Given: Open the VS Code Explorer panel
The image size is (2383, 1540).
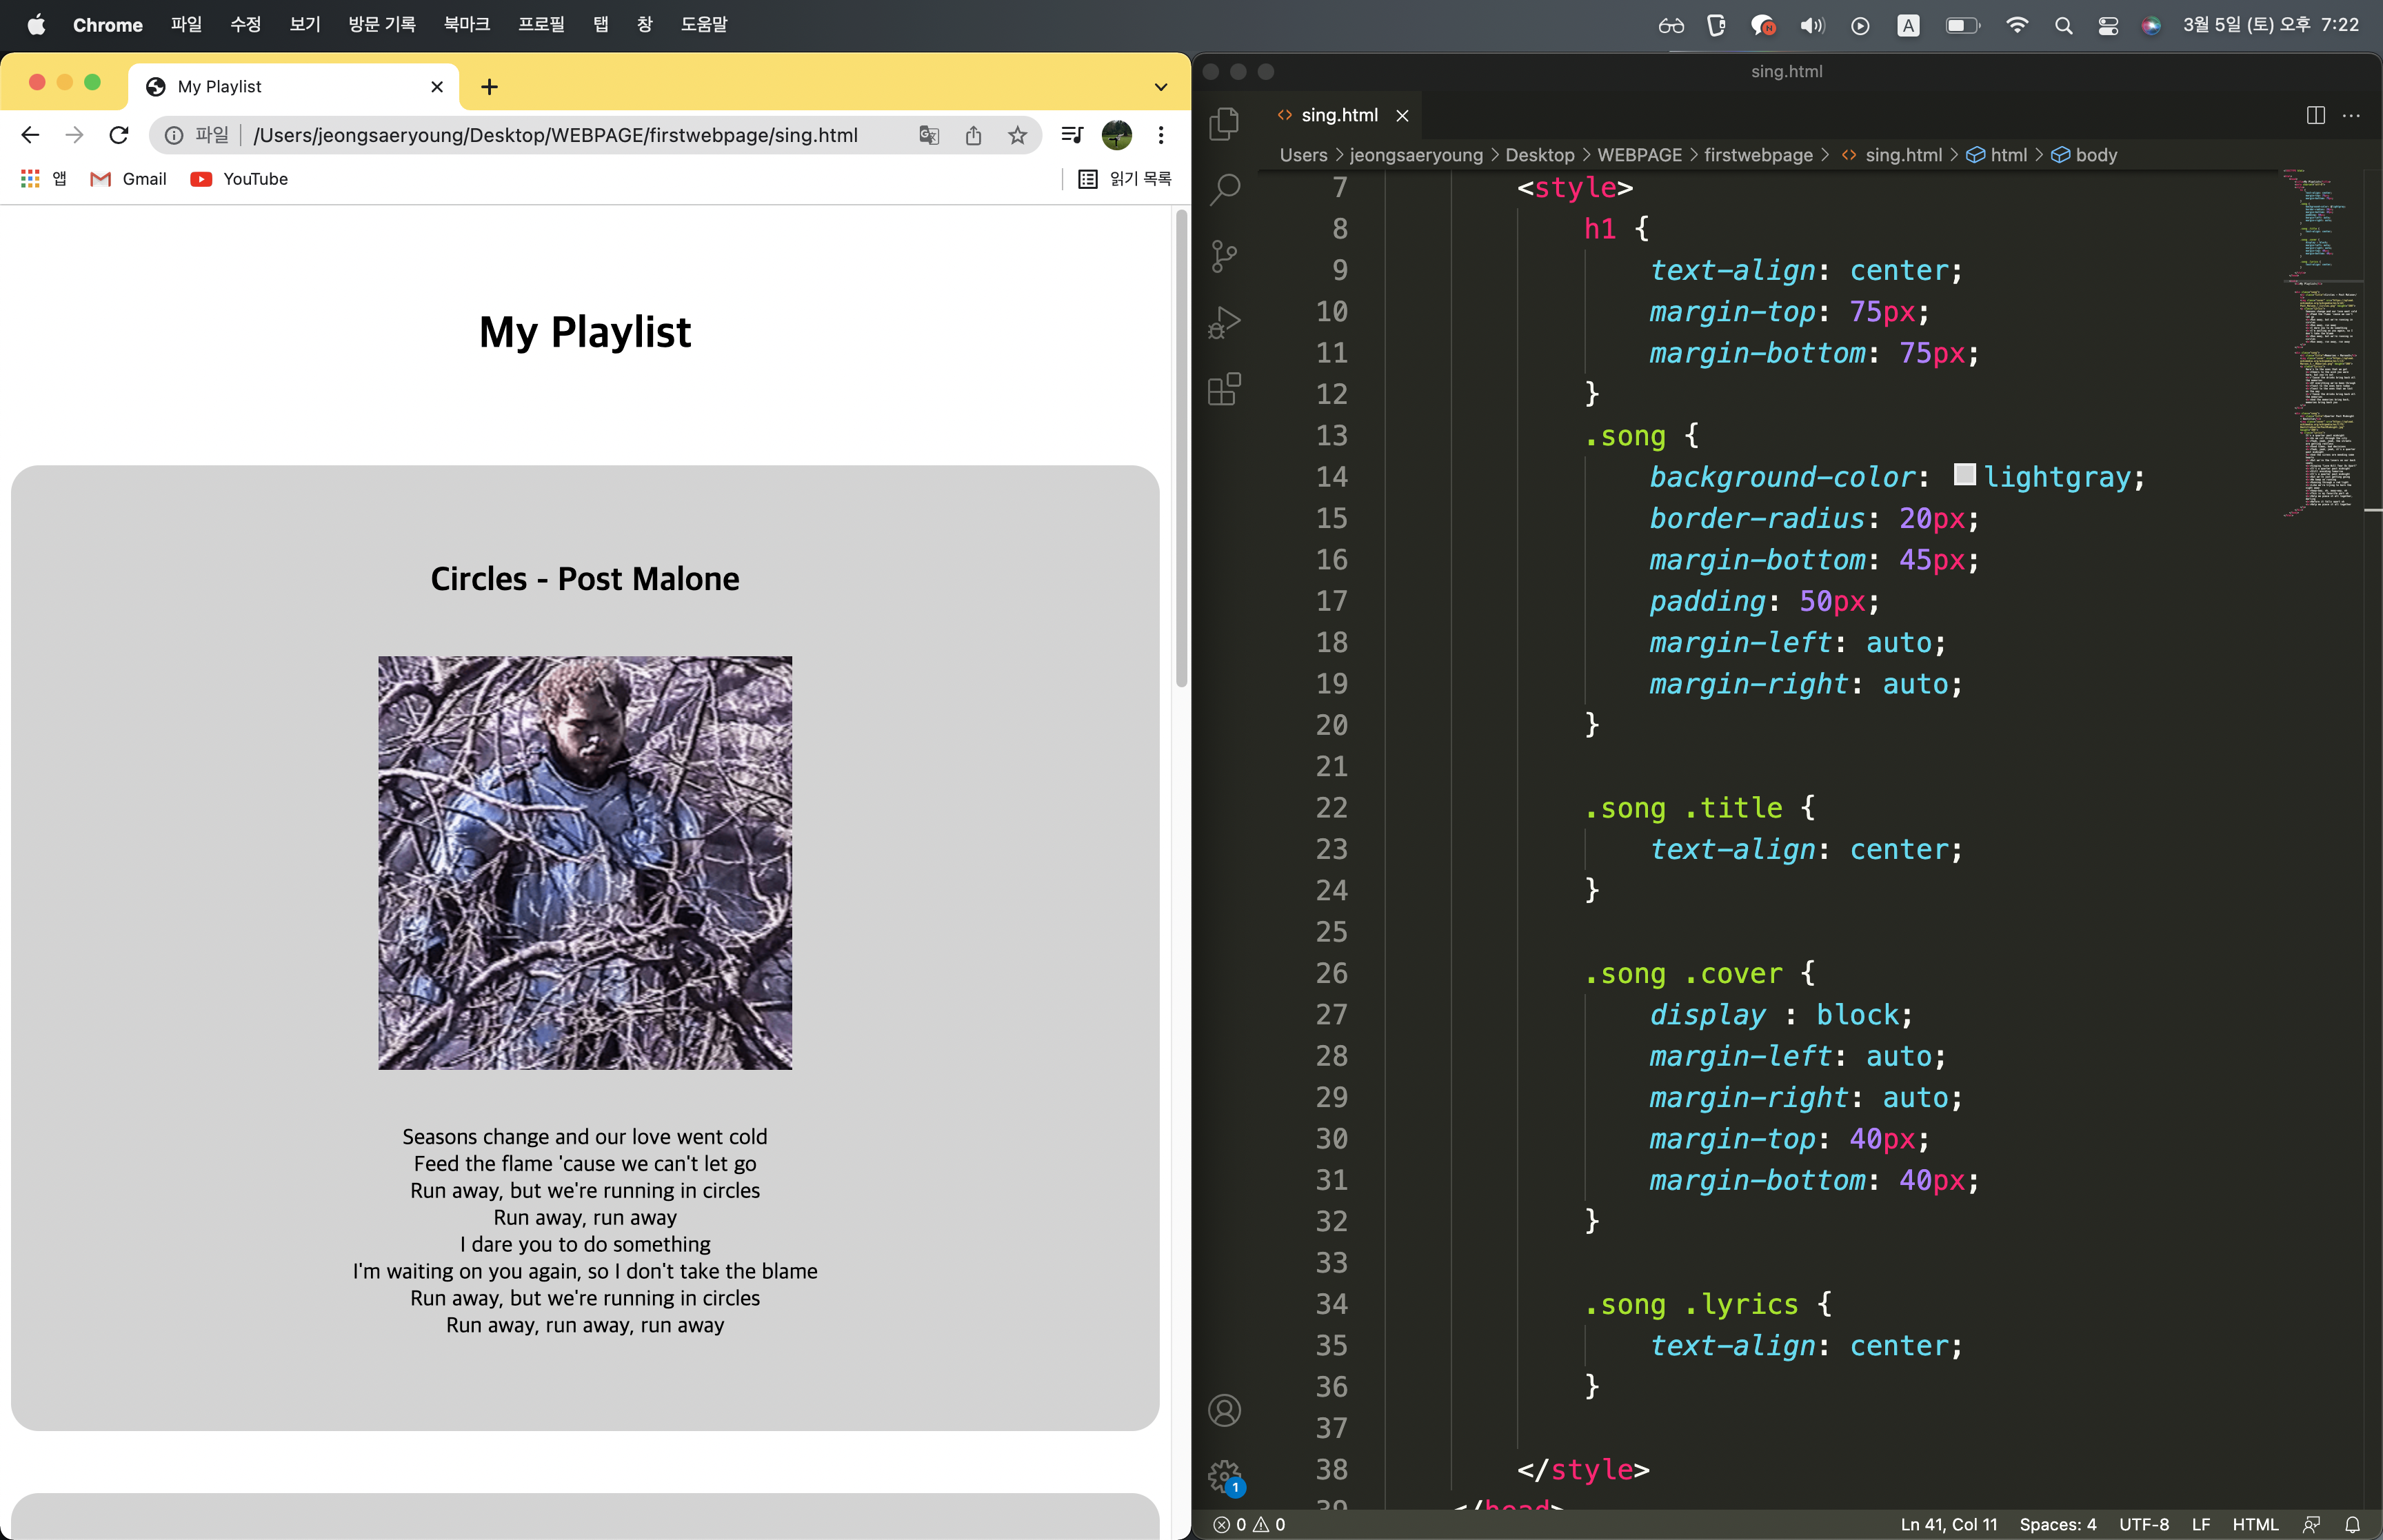Looking at the screenshot, I should click(x=1224, y=124).
